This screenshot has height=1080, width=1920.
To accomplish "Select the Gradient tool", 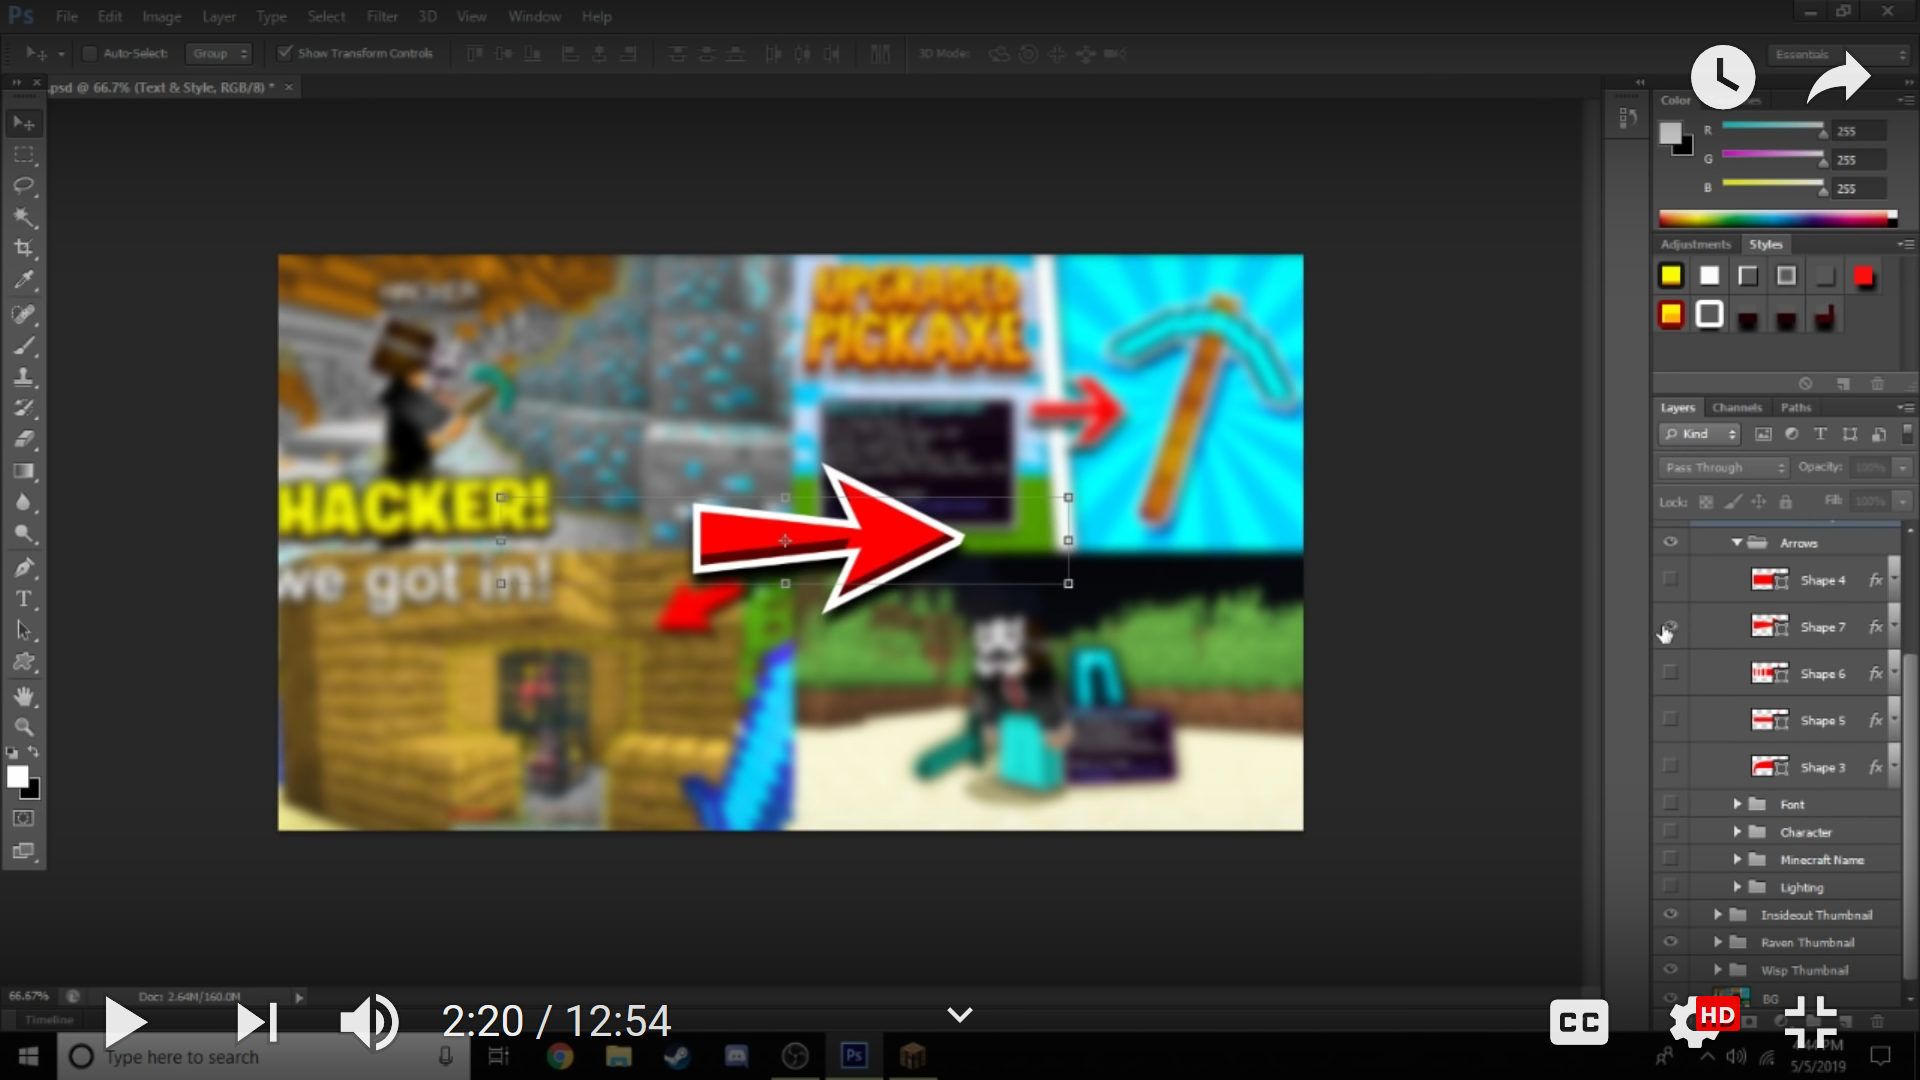I will coord(24,471).
